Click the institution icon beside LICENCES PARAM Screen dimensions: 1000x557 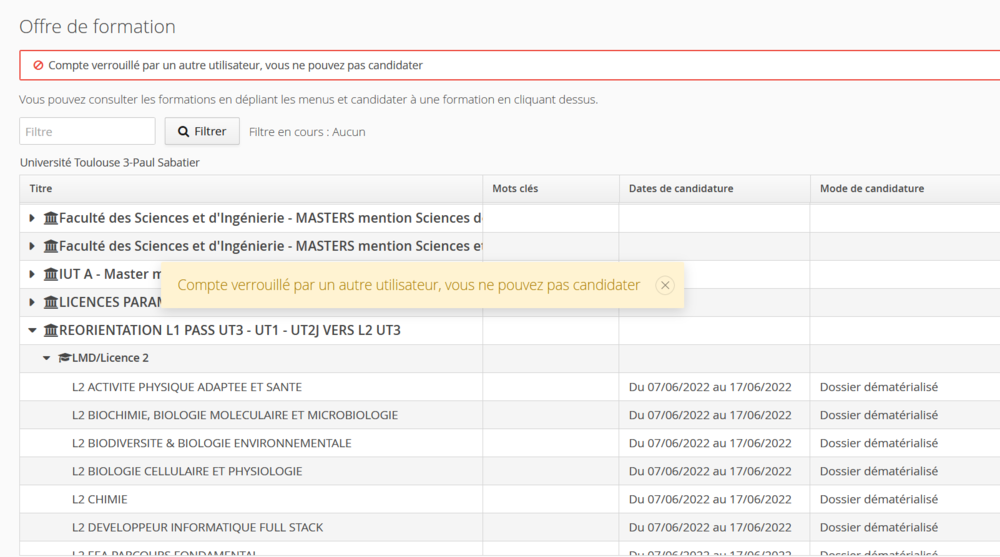51,302
